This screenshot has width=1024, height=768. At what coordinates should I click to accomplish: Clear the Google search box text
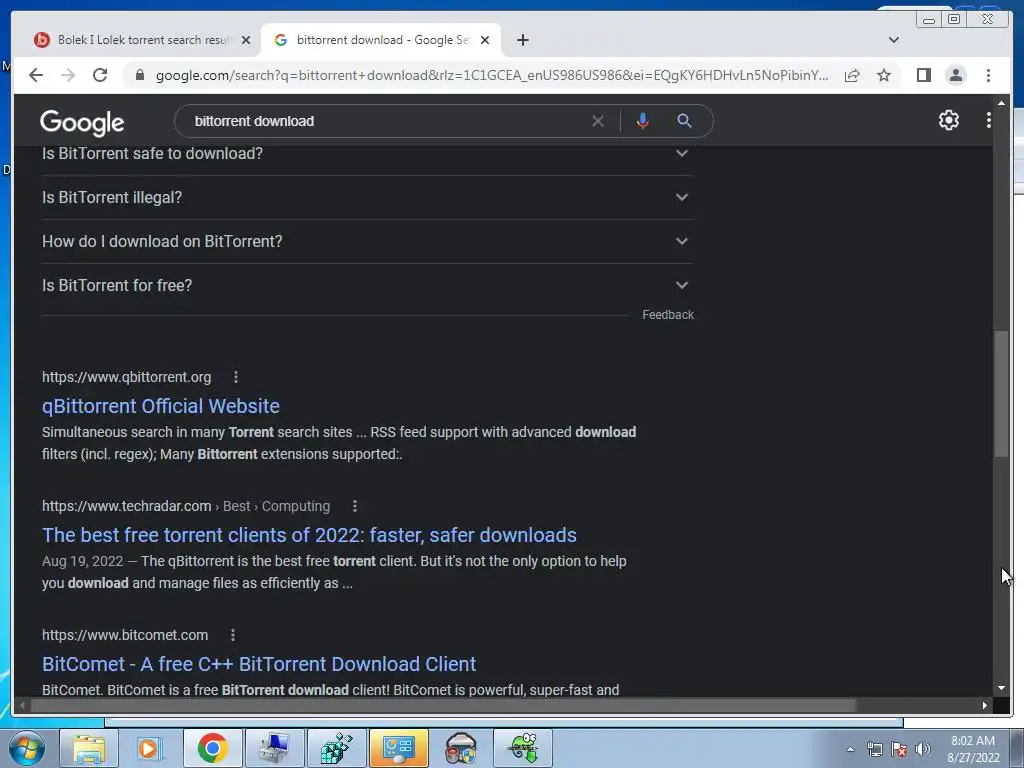[x=598, y=121]
